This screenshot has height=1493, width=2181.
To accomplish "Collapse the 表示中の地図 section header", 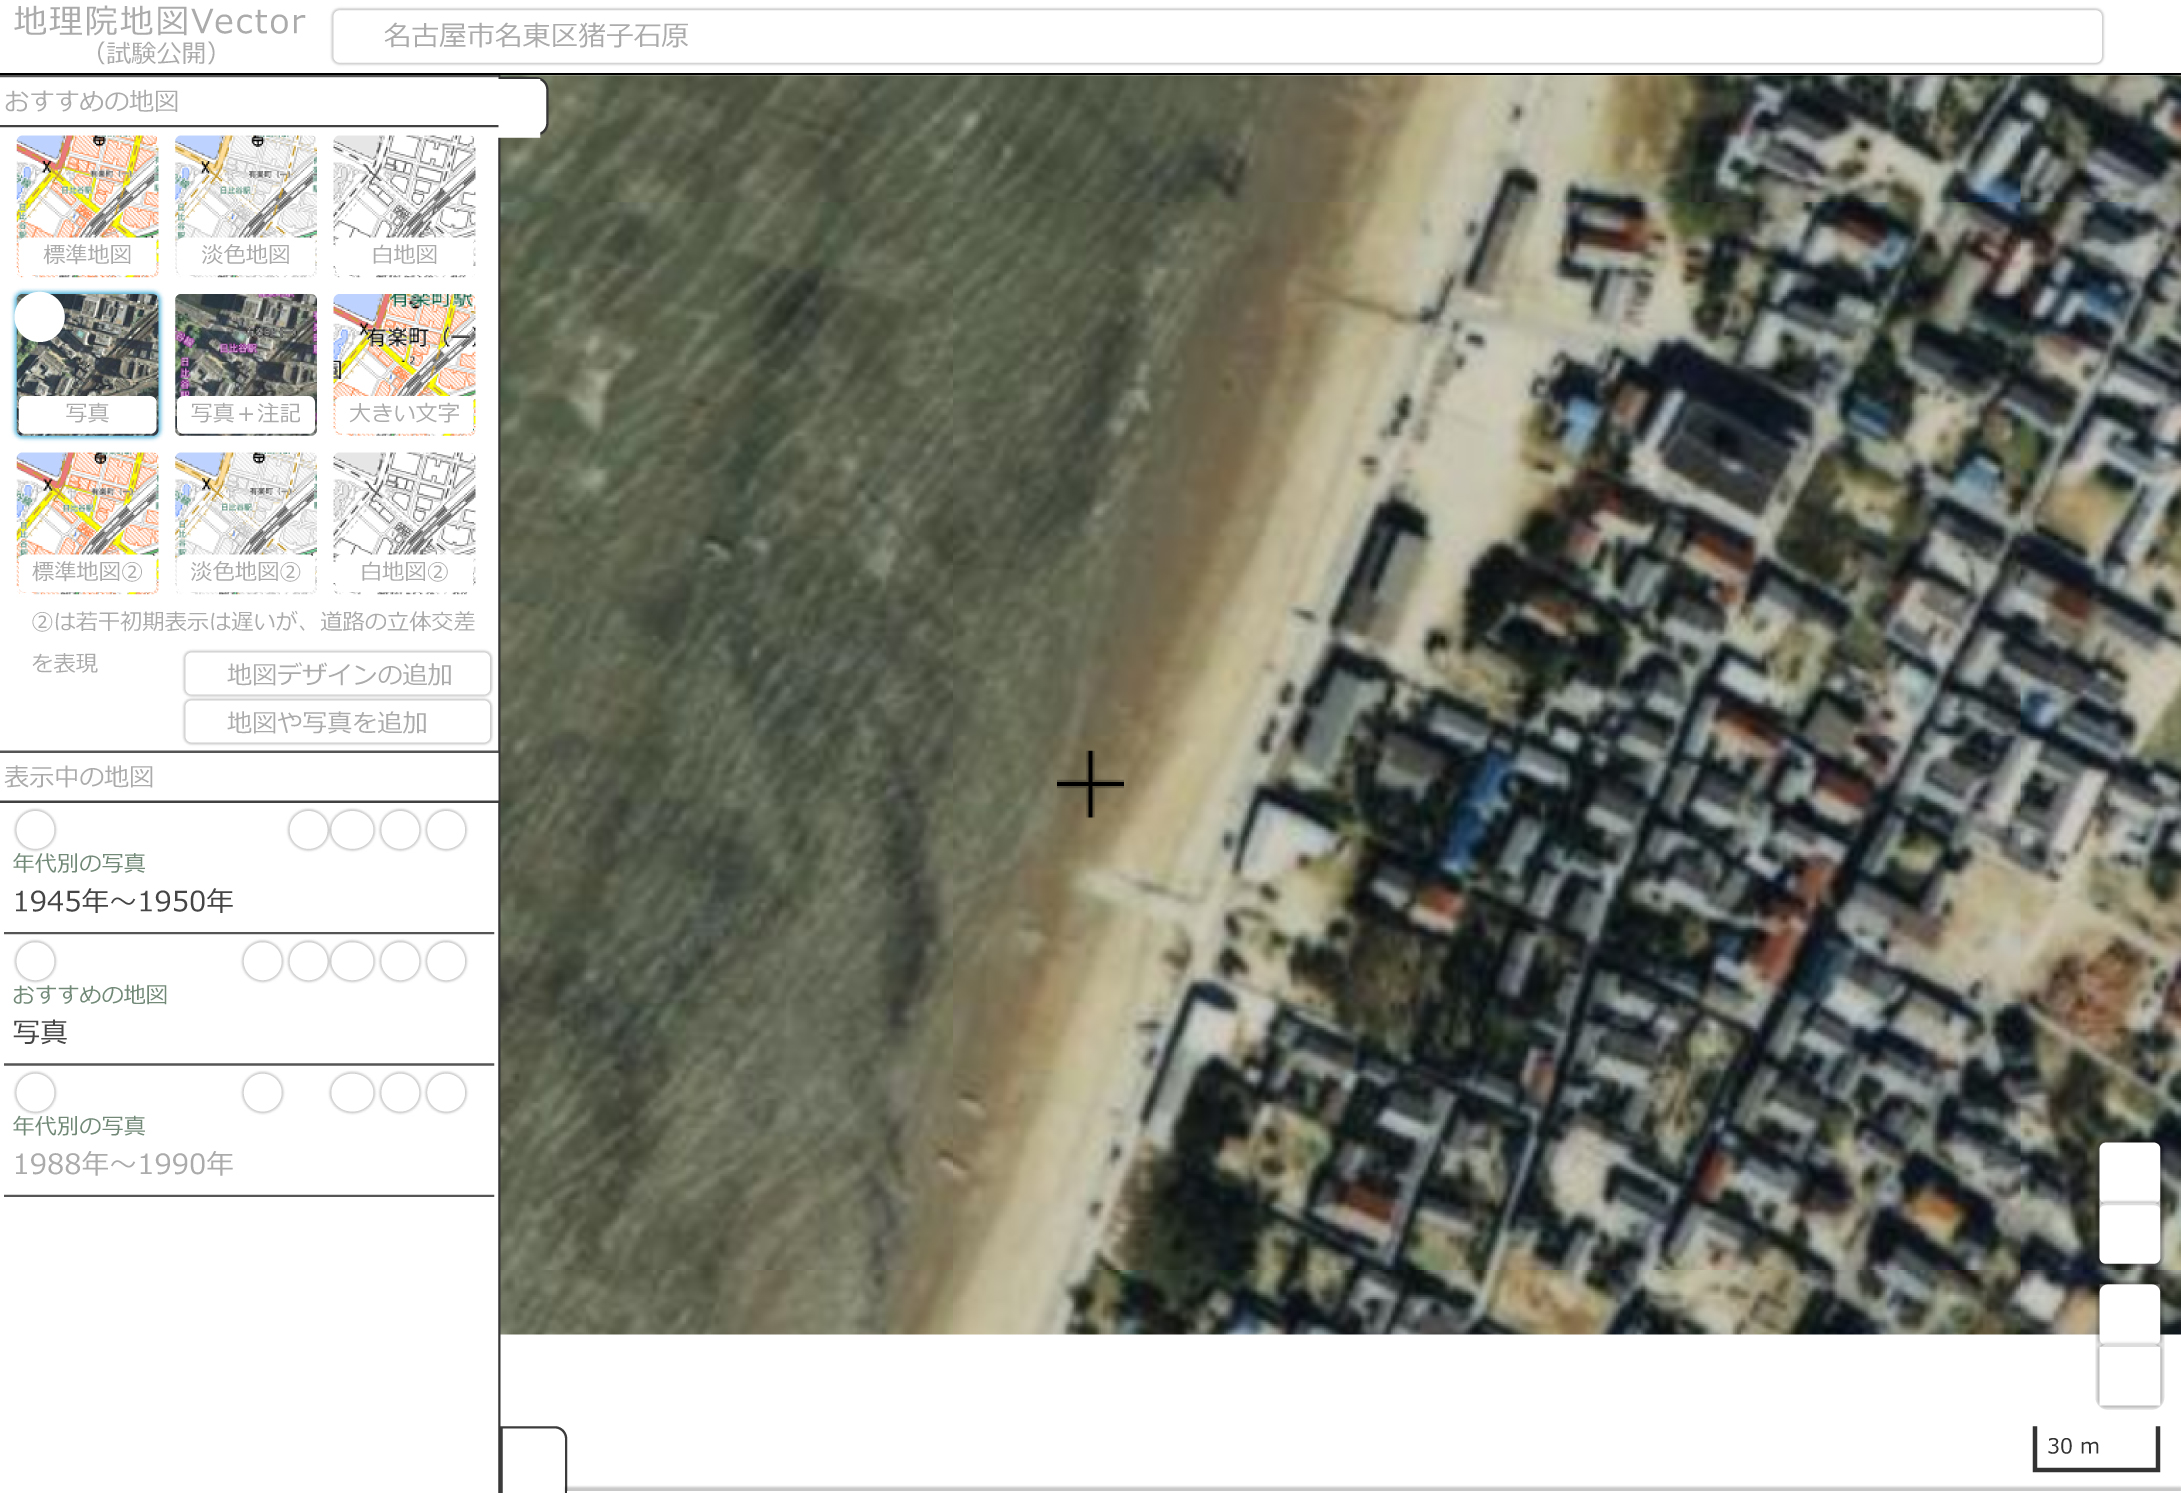I will pyautogui.click(x=249, y=777).
